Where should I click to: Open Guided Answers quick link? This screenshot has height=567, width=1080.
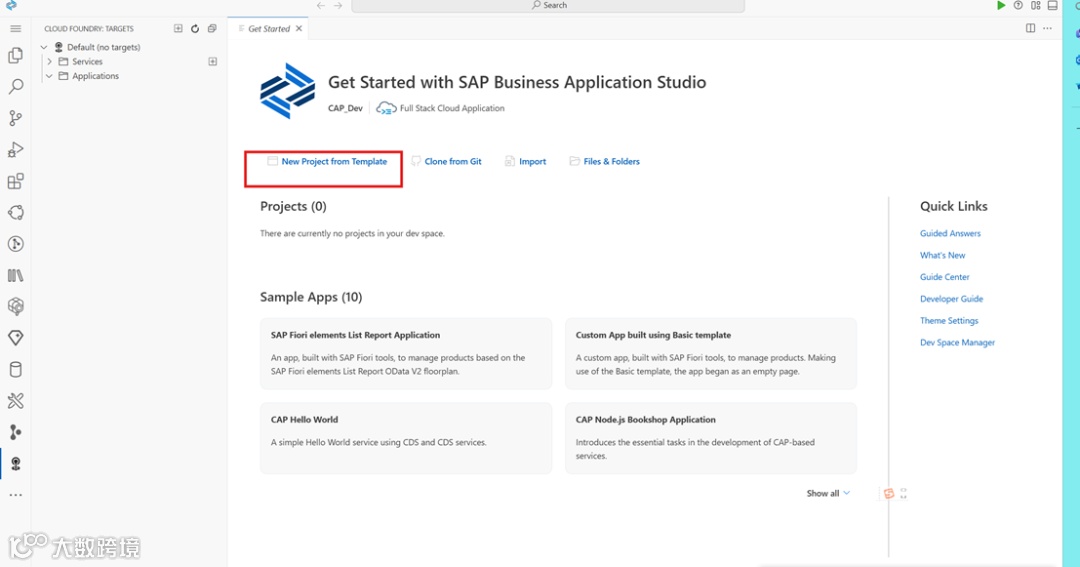click(950, 234)
